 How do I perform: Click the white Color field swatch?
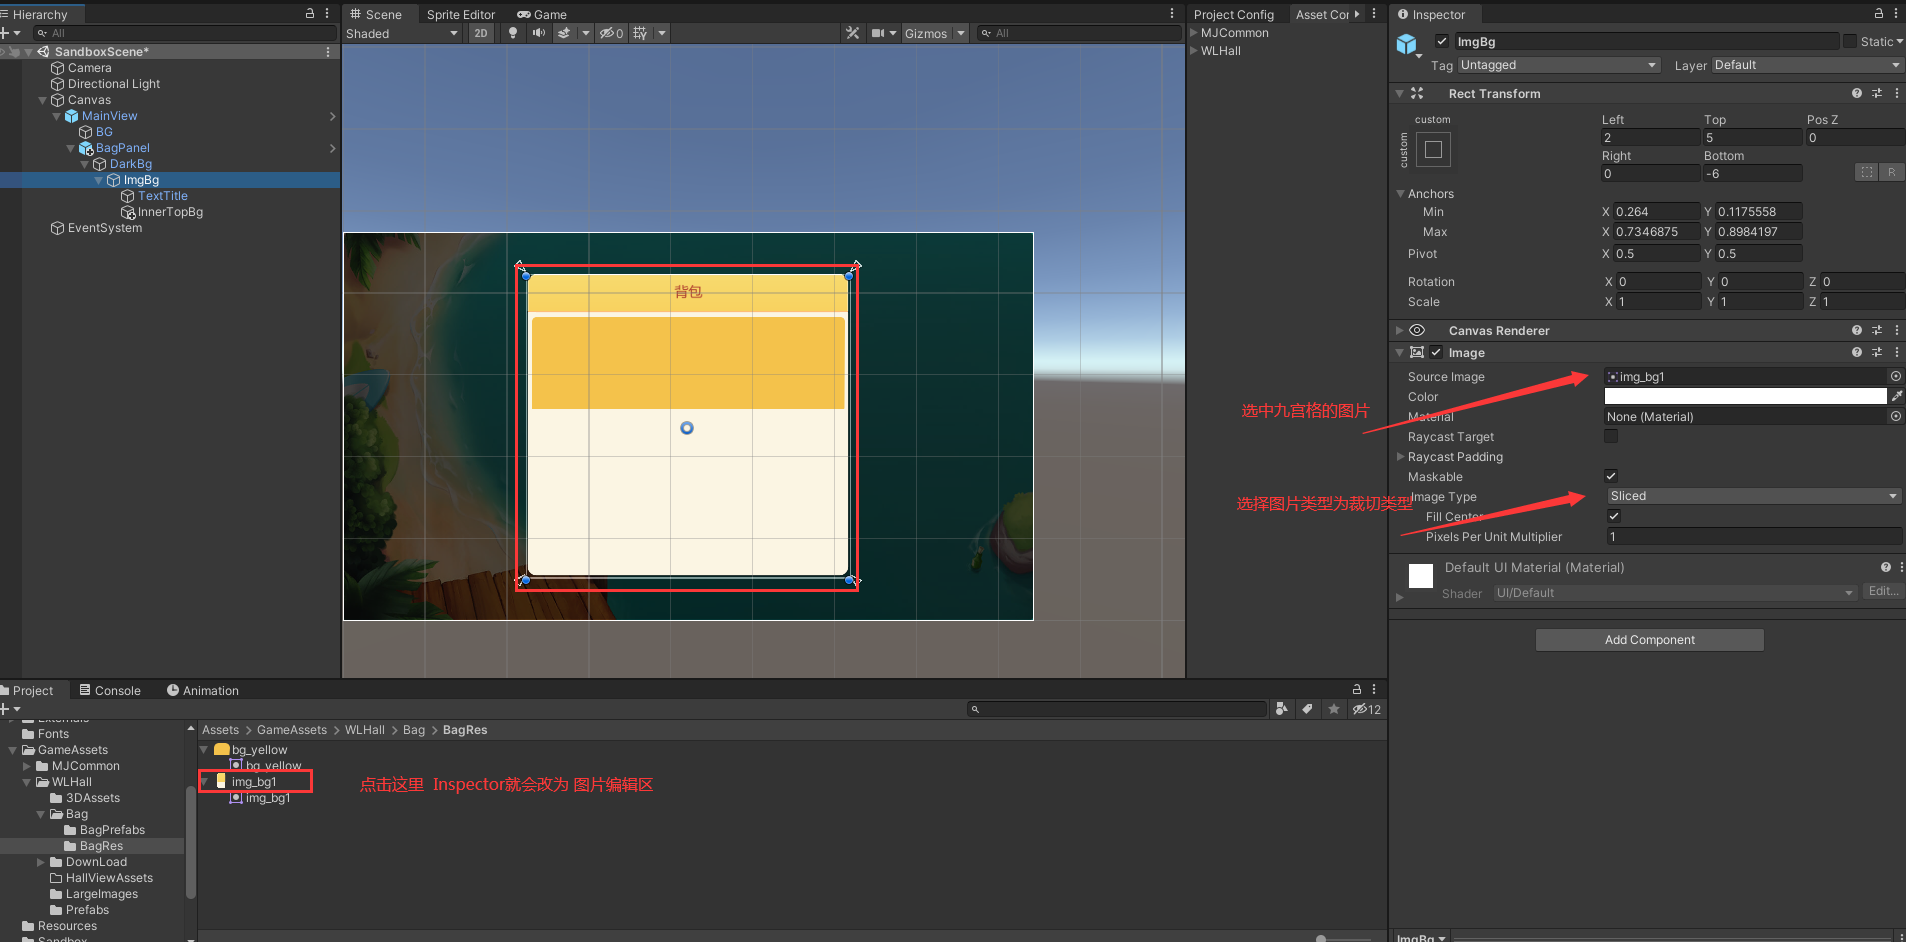[1744, 396]
